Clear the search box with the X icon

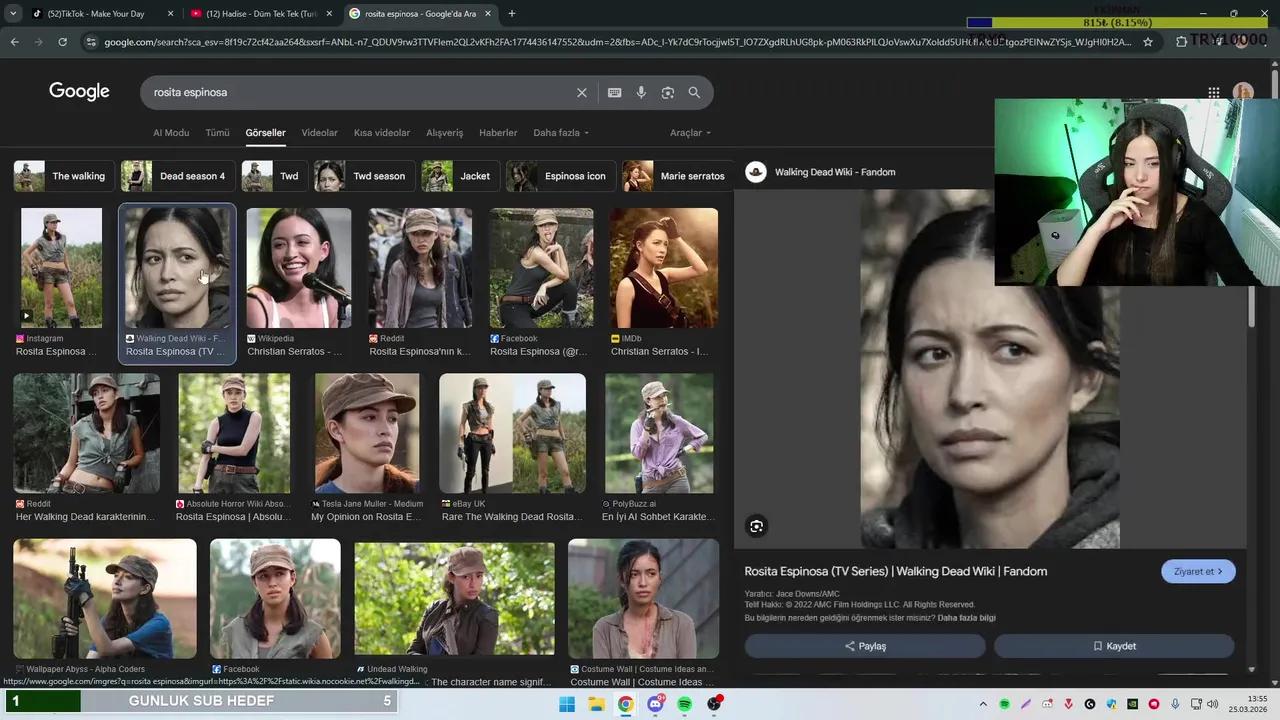[581, 92]
